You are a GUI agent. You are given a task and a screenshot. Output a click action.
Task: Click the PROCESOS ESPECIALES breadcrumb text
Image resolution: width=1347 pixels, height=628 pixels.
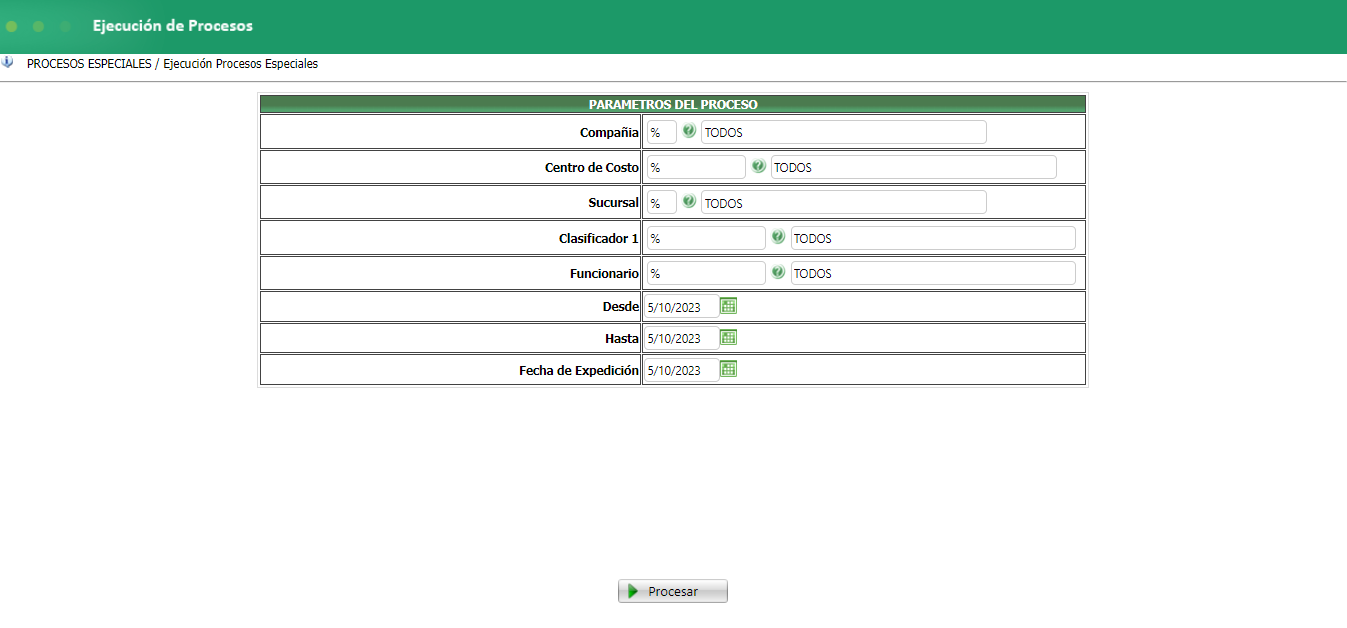pyautogui.click(x=89, y=63)
